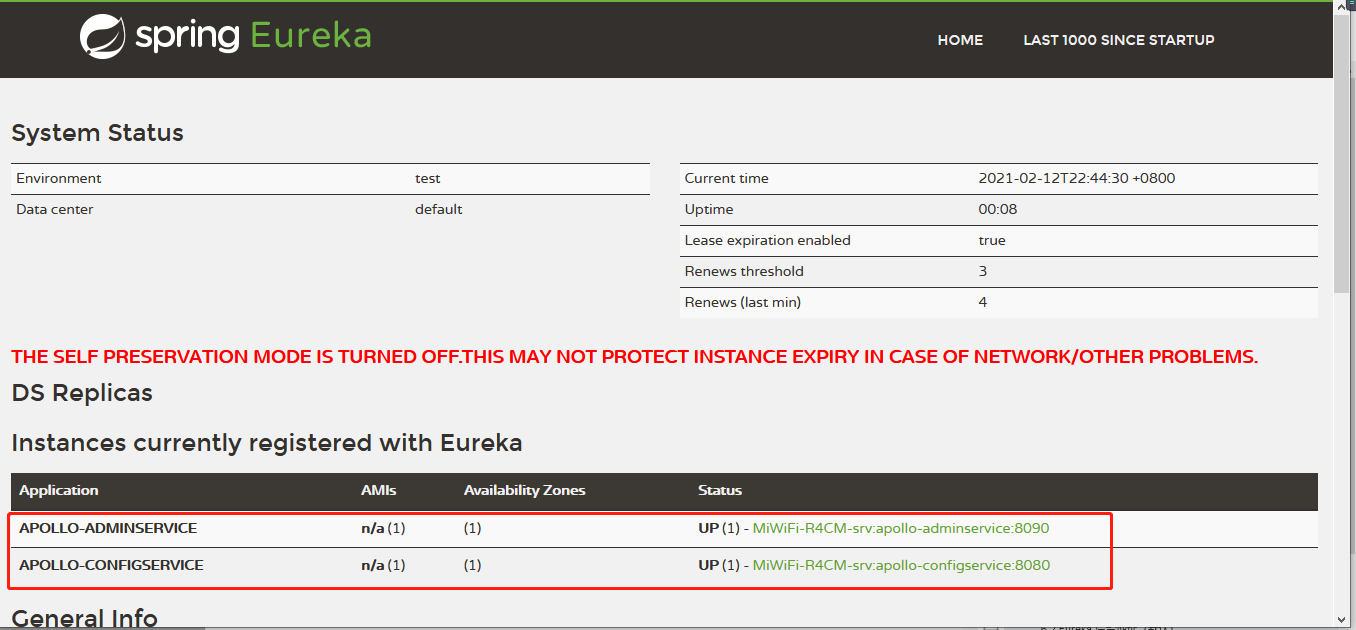The width and height of the screenshot is (1356, 630).
Task: Click the Application column header
Action: click(59, 490)
